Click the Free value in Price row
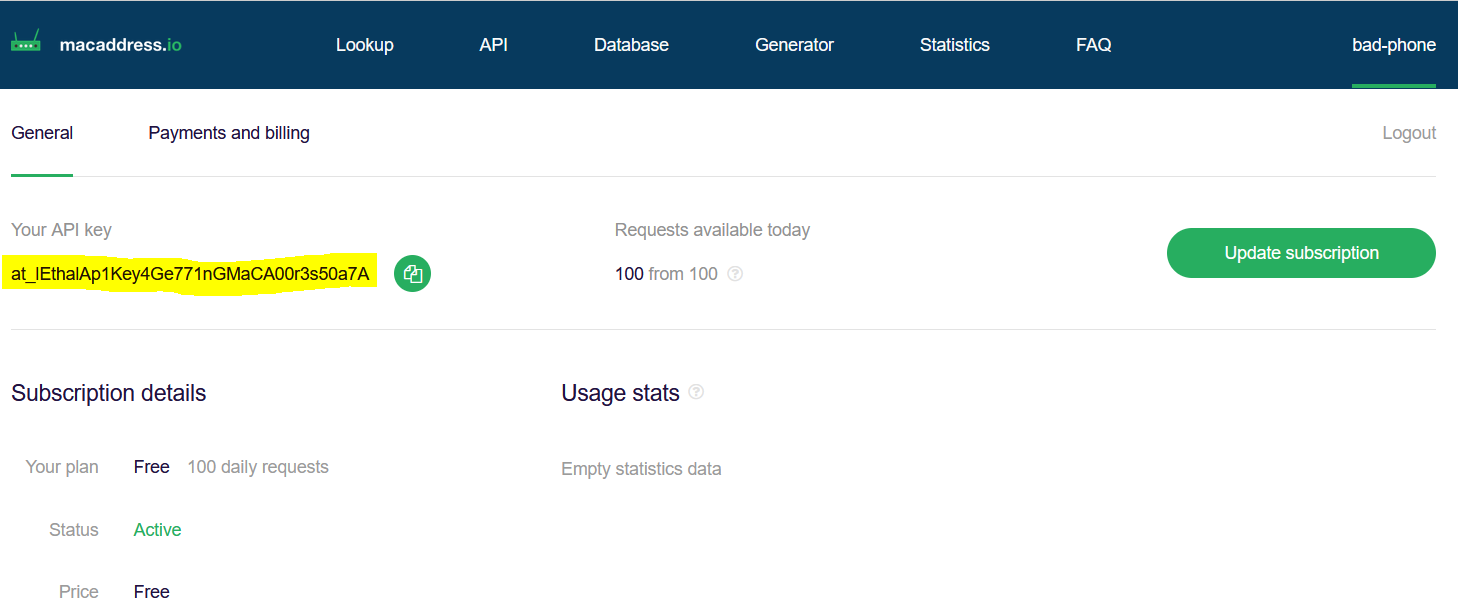Viewport: 1458px width, 612px height. (x=152, y=592)
